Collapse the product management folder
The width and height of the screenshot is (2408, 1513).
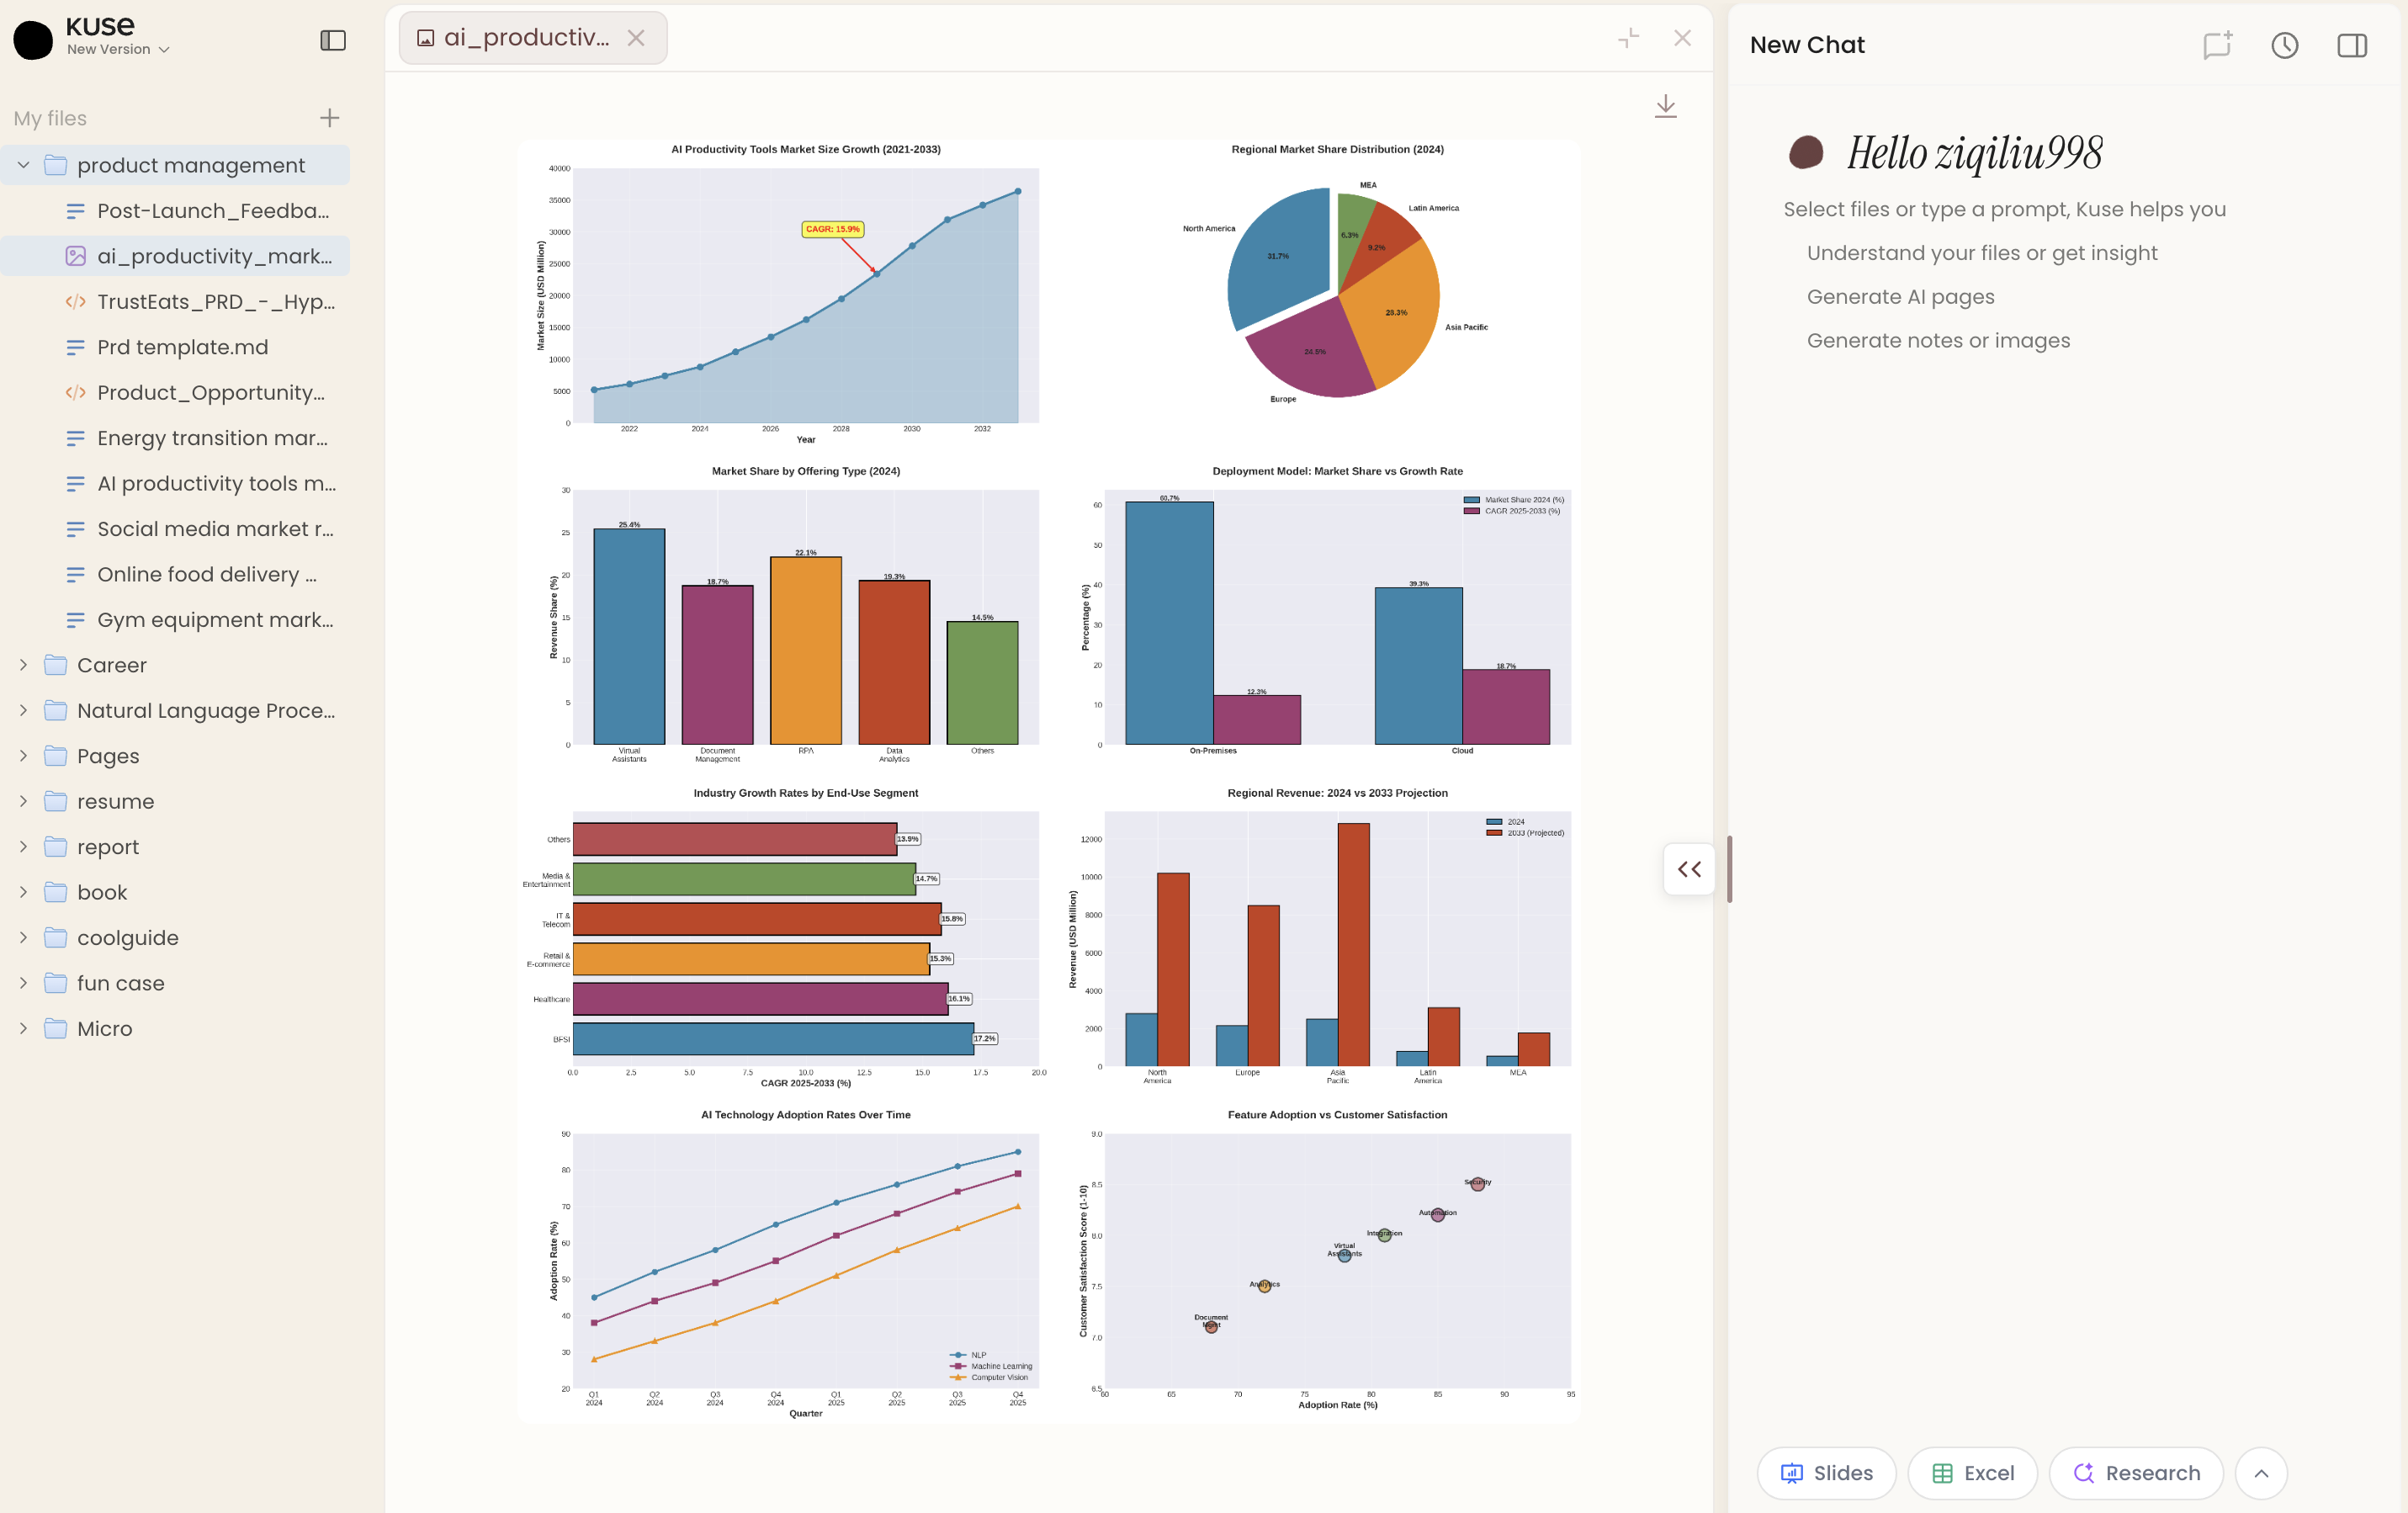24,165
